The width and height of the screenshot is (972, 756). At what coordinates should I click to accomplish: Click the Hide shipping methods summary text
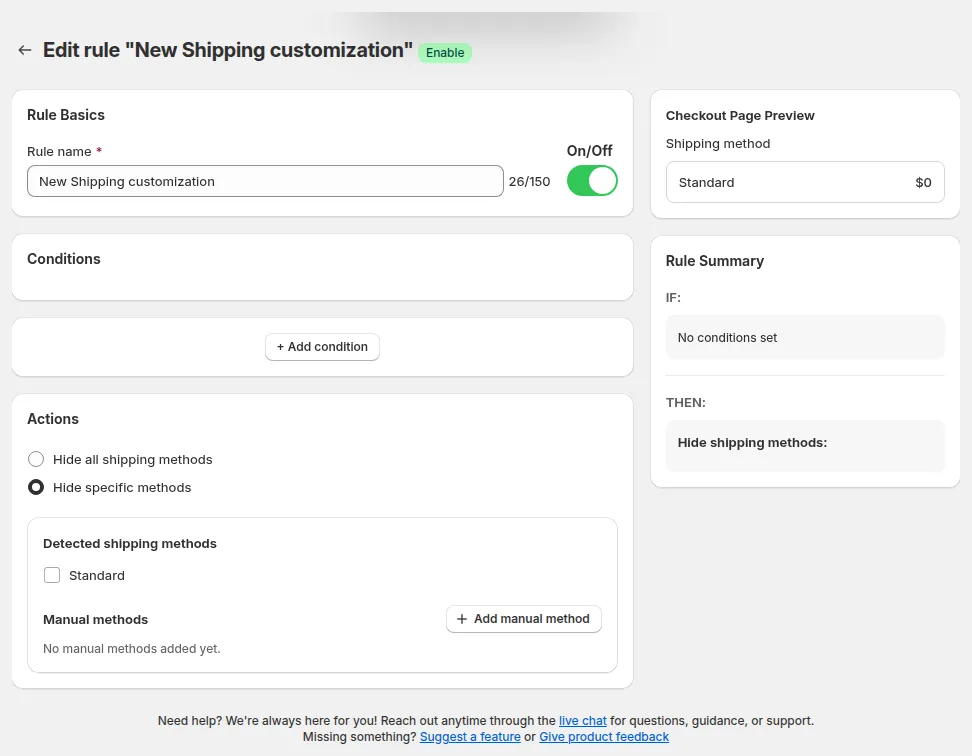click(x=752, y=442)
